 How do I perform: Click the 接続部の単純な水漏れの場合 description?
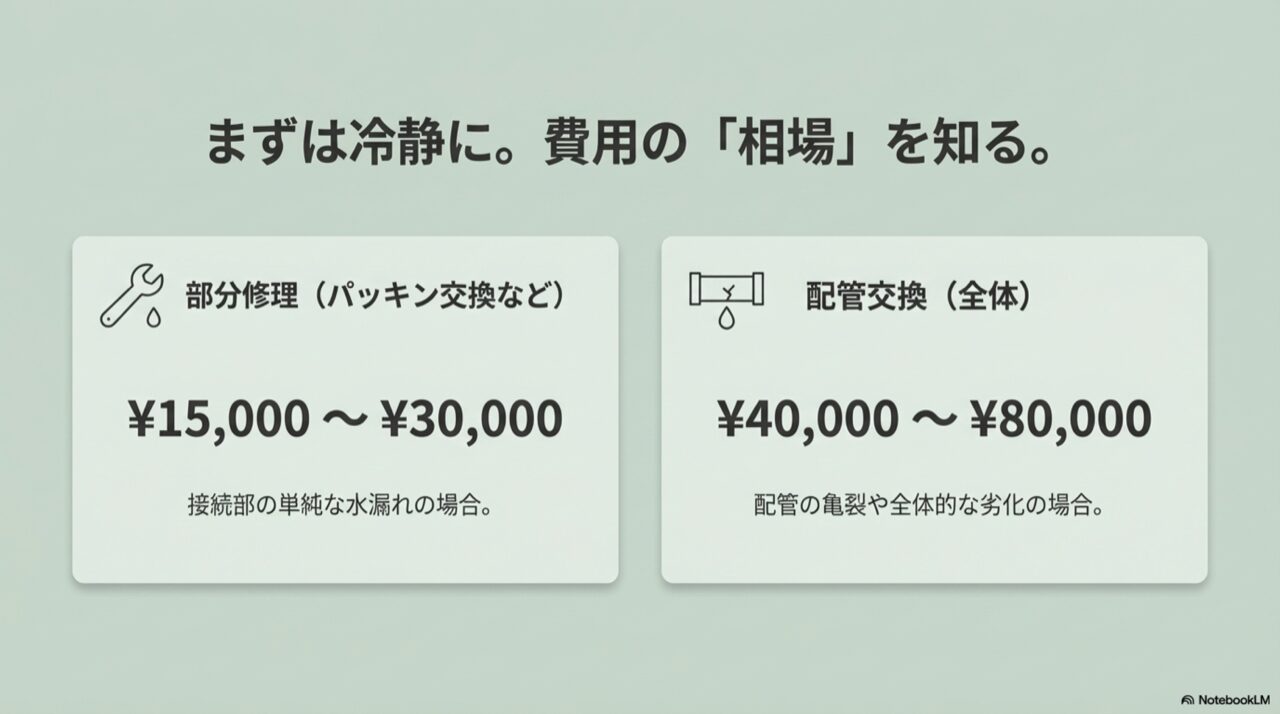[x=344, y=504]
